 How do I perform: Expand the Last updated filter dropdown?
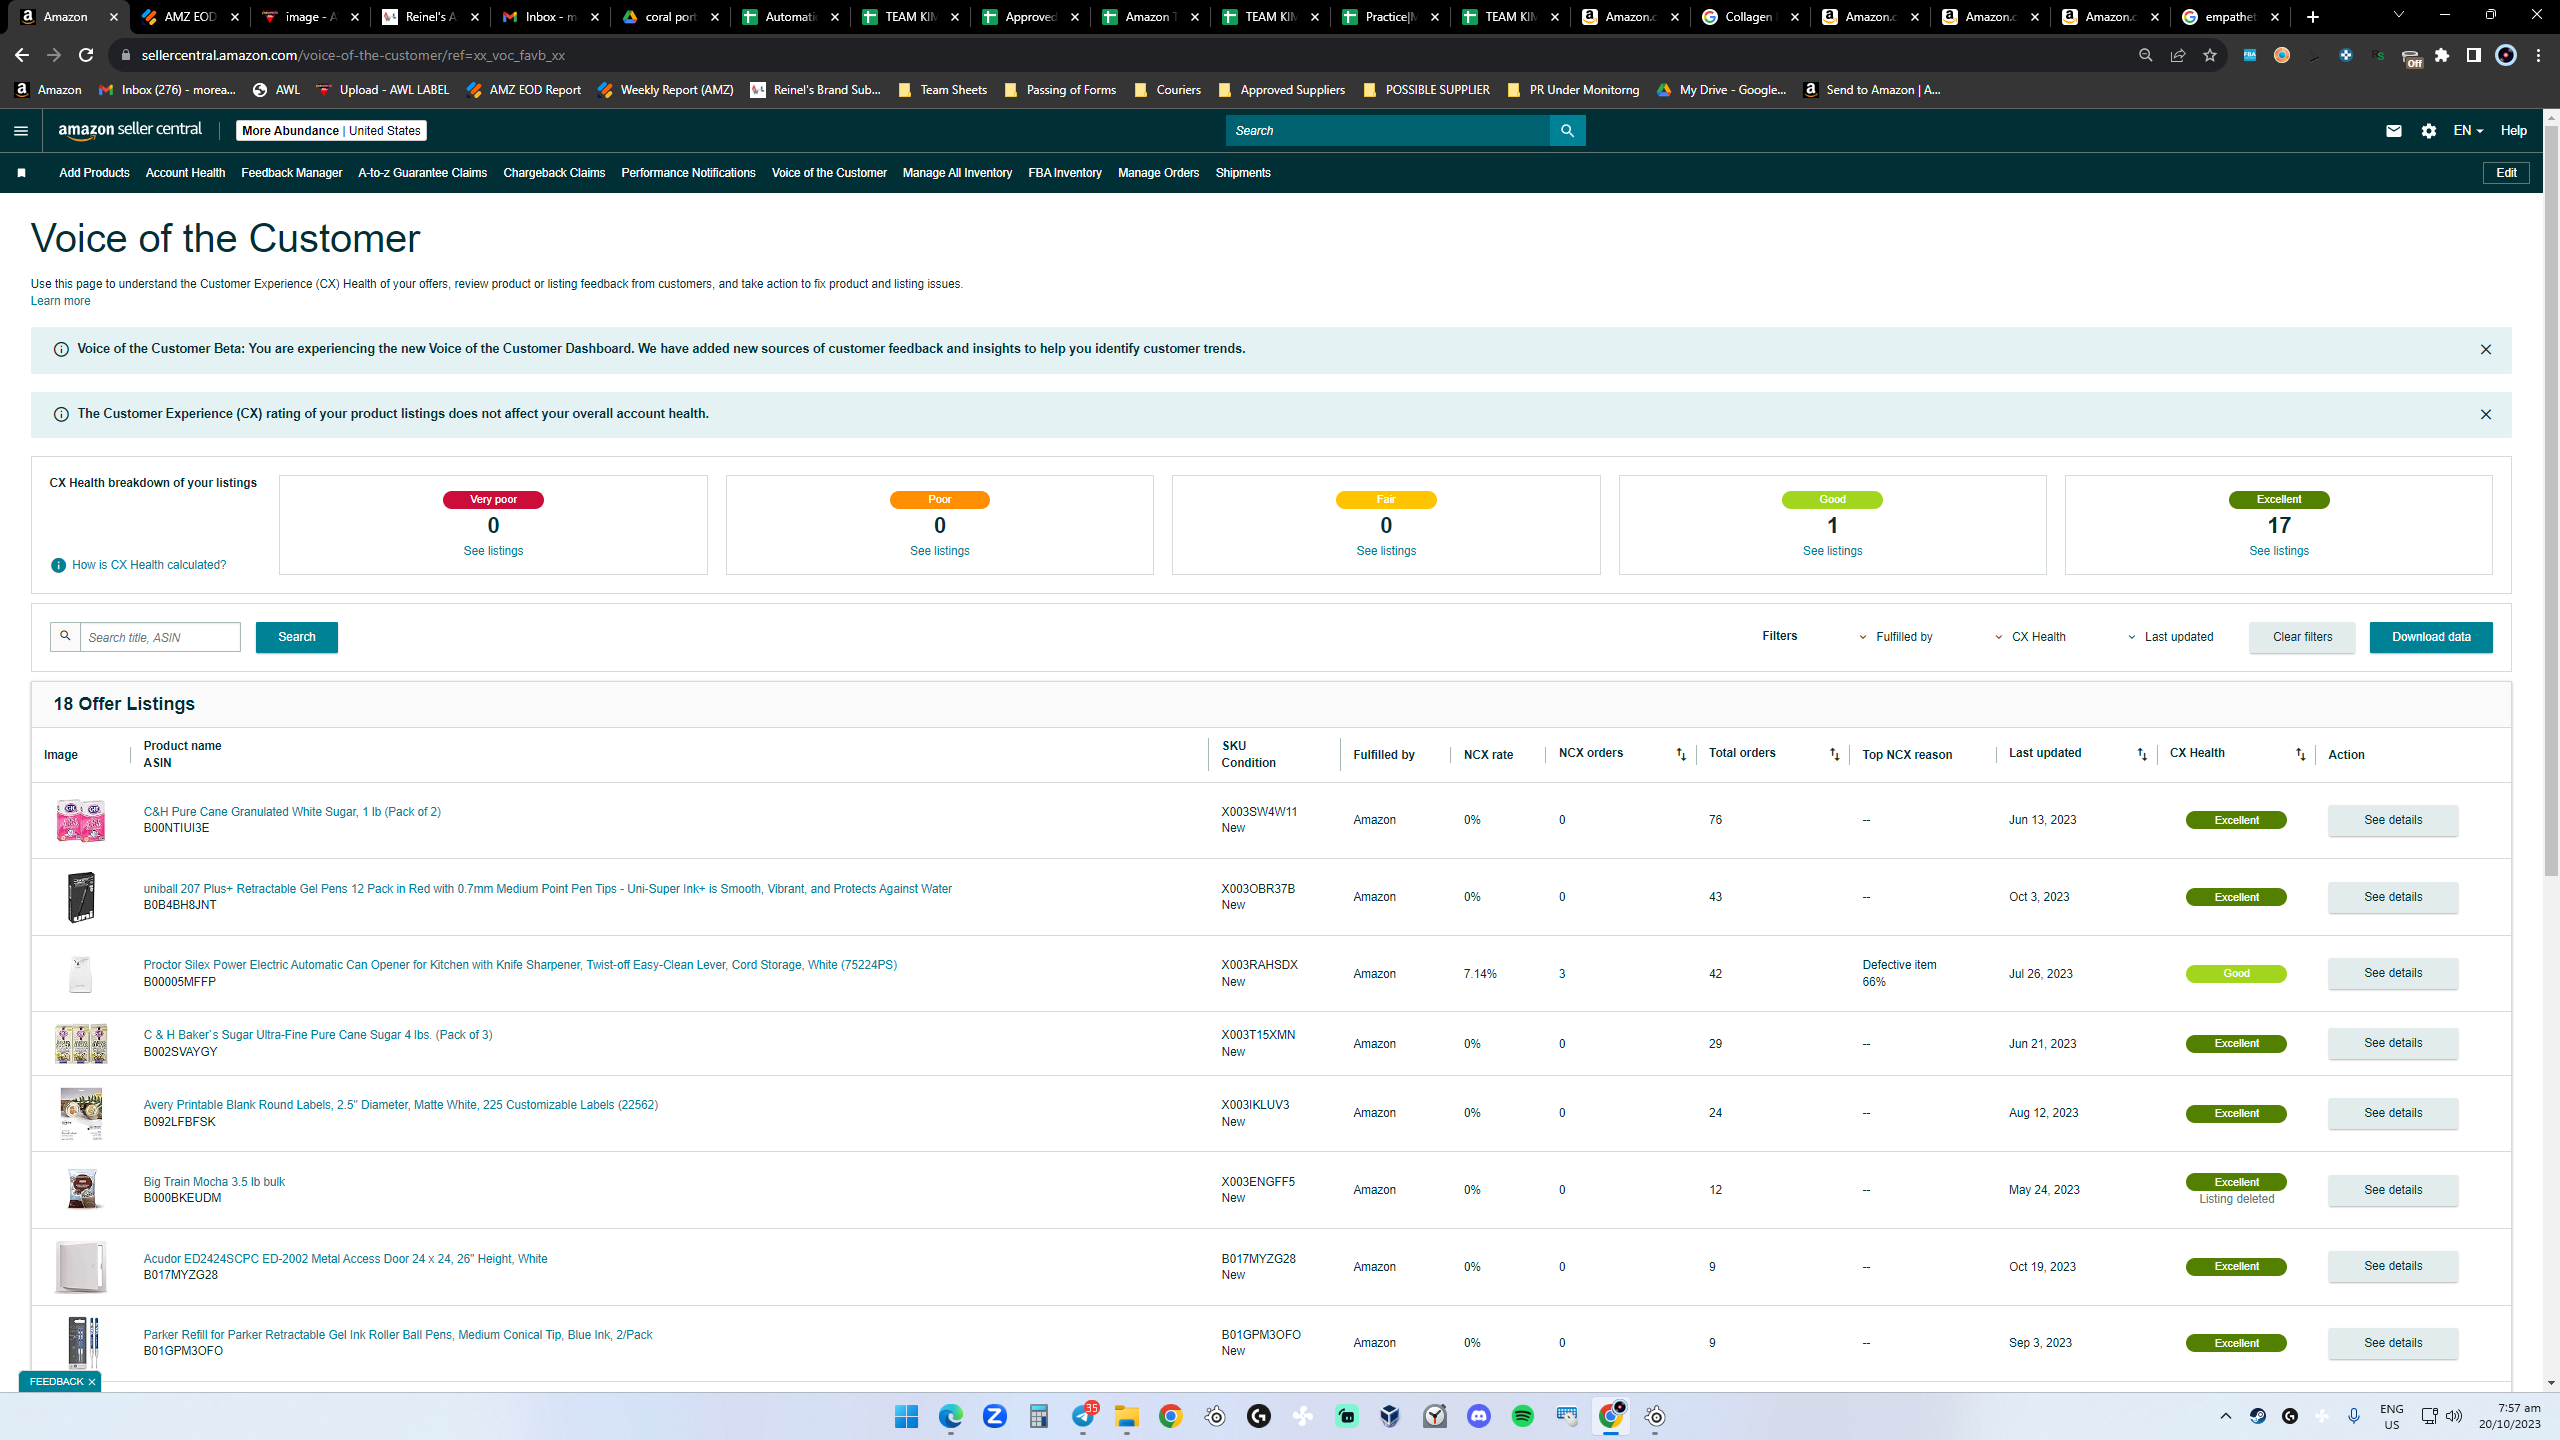coord(2170,637)
